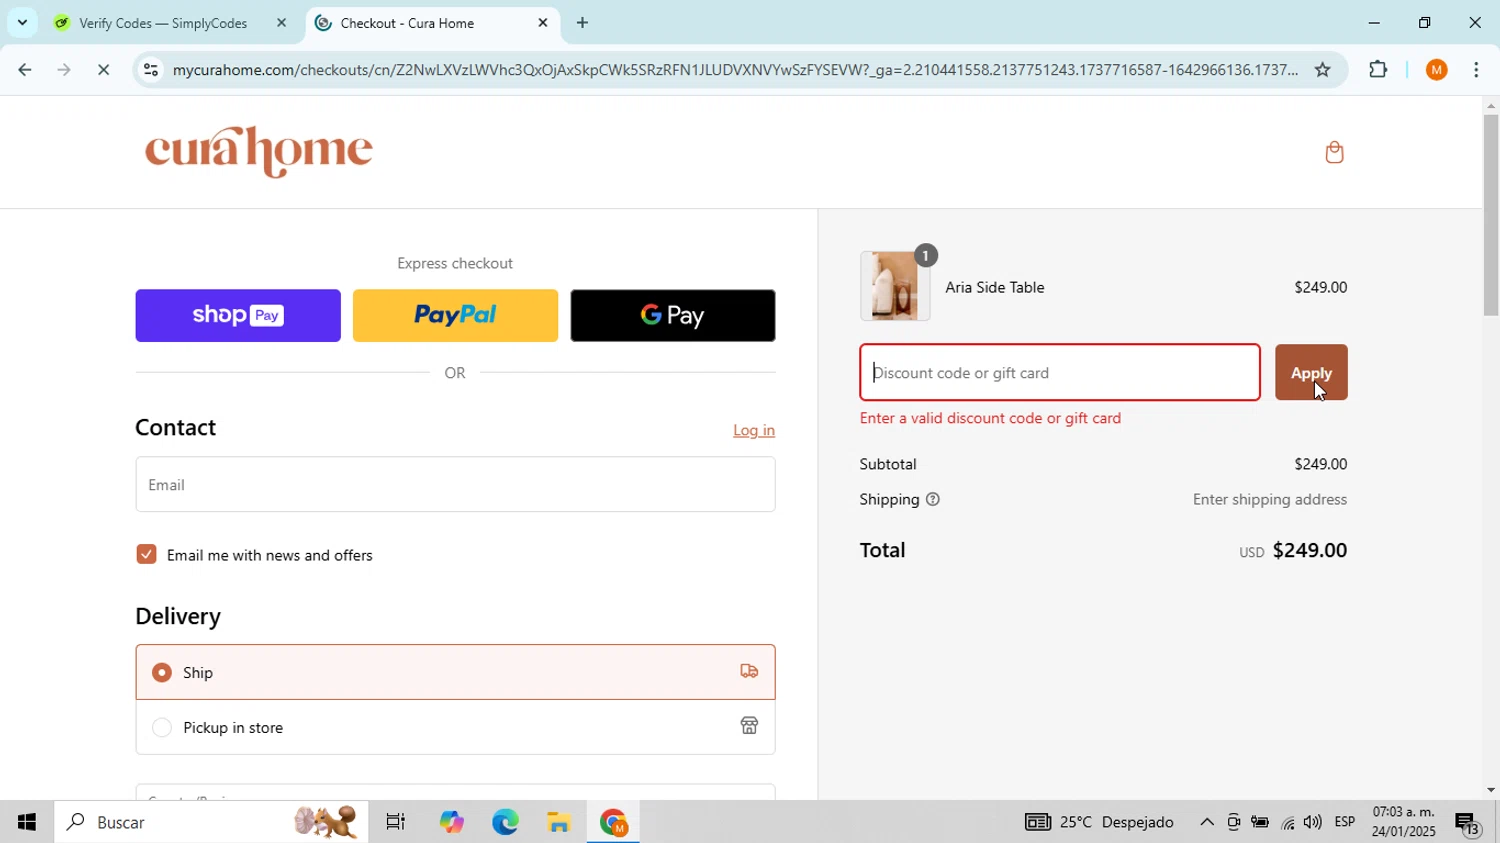Screen dimensions: 1500x843
Task: Pay with Shop Pay button
Action: click(x=238, y=316)
